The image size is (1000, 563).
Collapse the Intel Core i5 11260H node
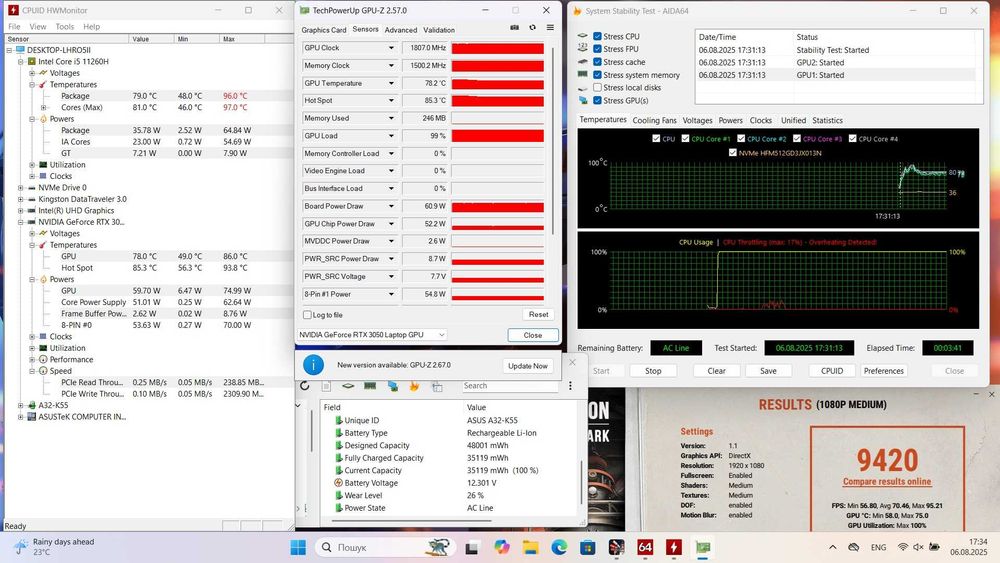point(20,62)
